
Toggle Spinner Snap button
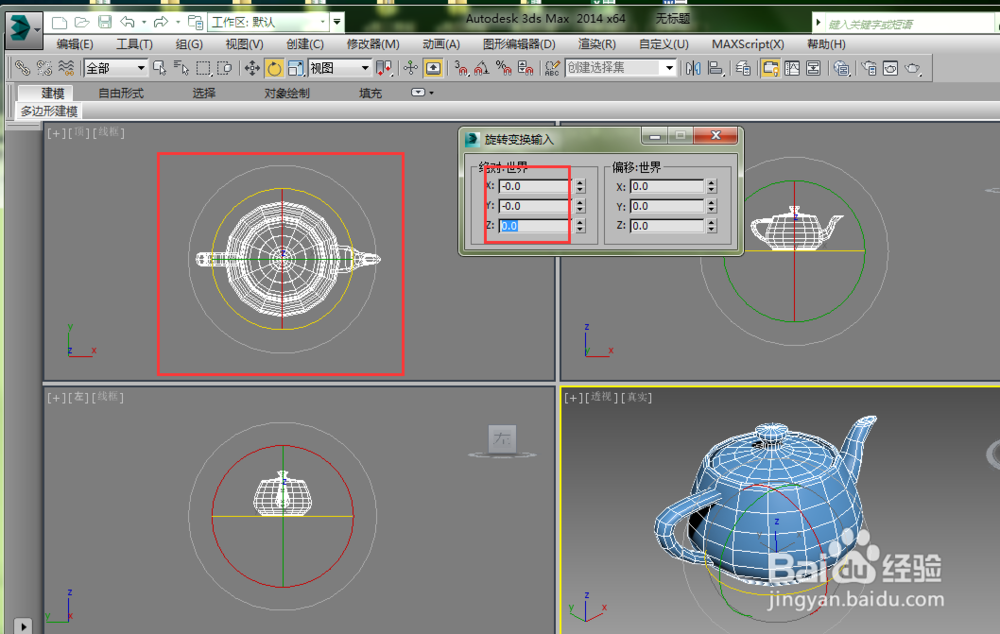pos(526,68)
